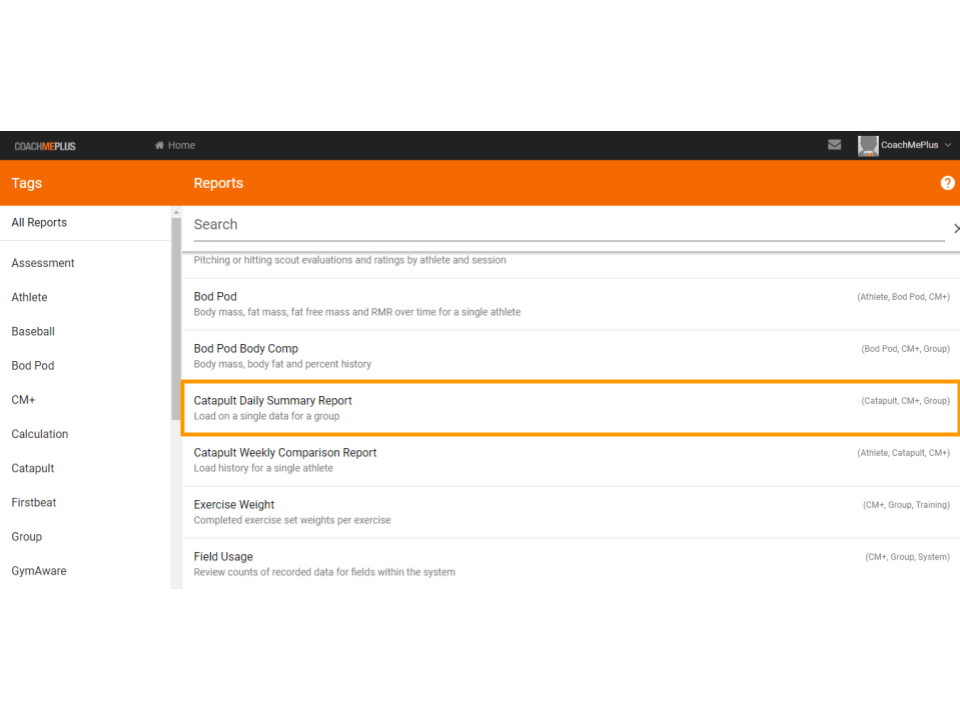The height and width of the screenshot is (720, 960).
Task: Clear the search with the X icon
Action: click(x=956, y=228)
